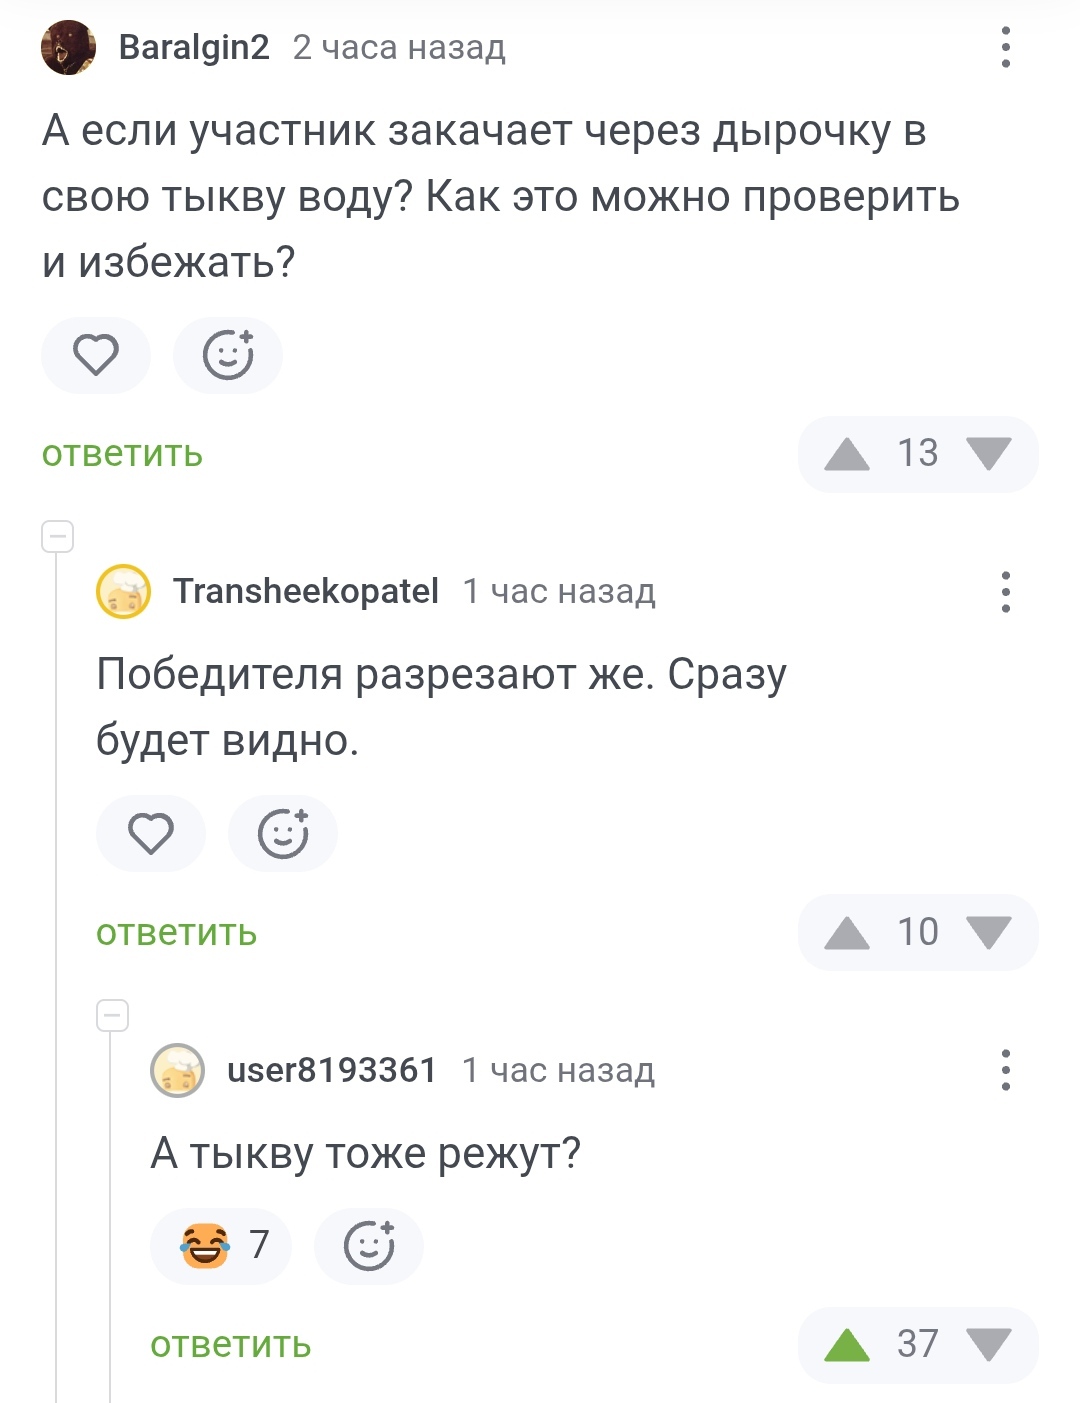
Task: Downvote Baralgin2's comment rated 13
Action: [x=990, y=455]
